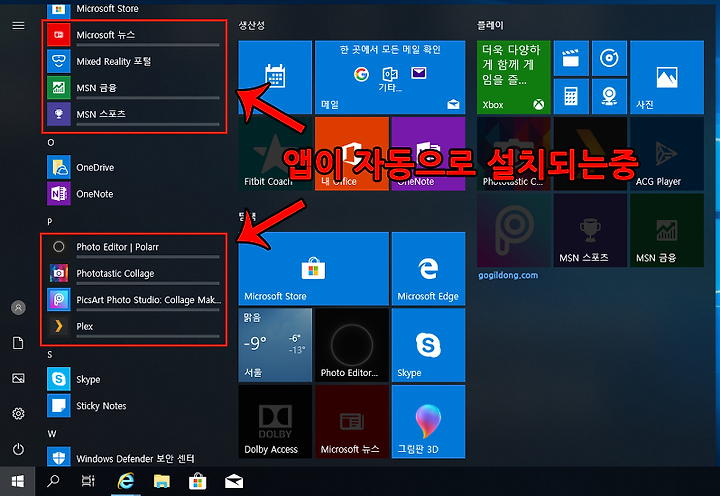The height and width of the screenshot is (496, 720).
Task: Open the Photo Editor tile
Action: coord(352,345)
